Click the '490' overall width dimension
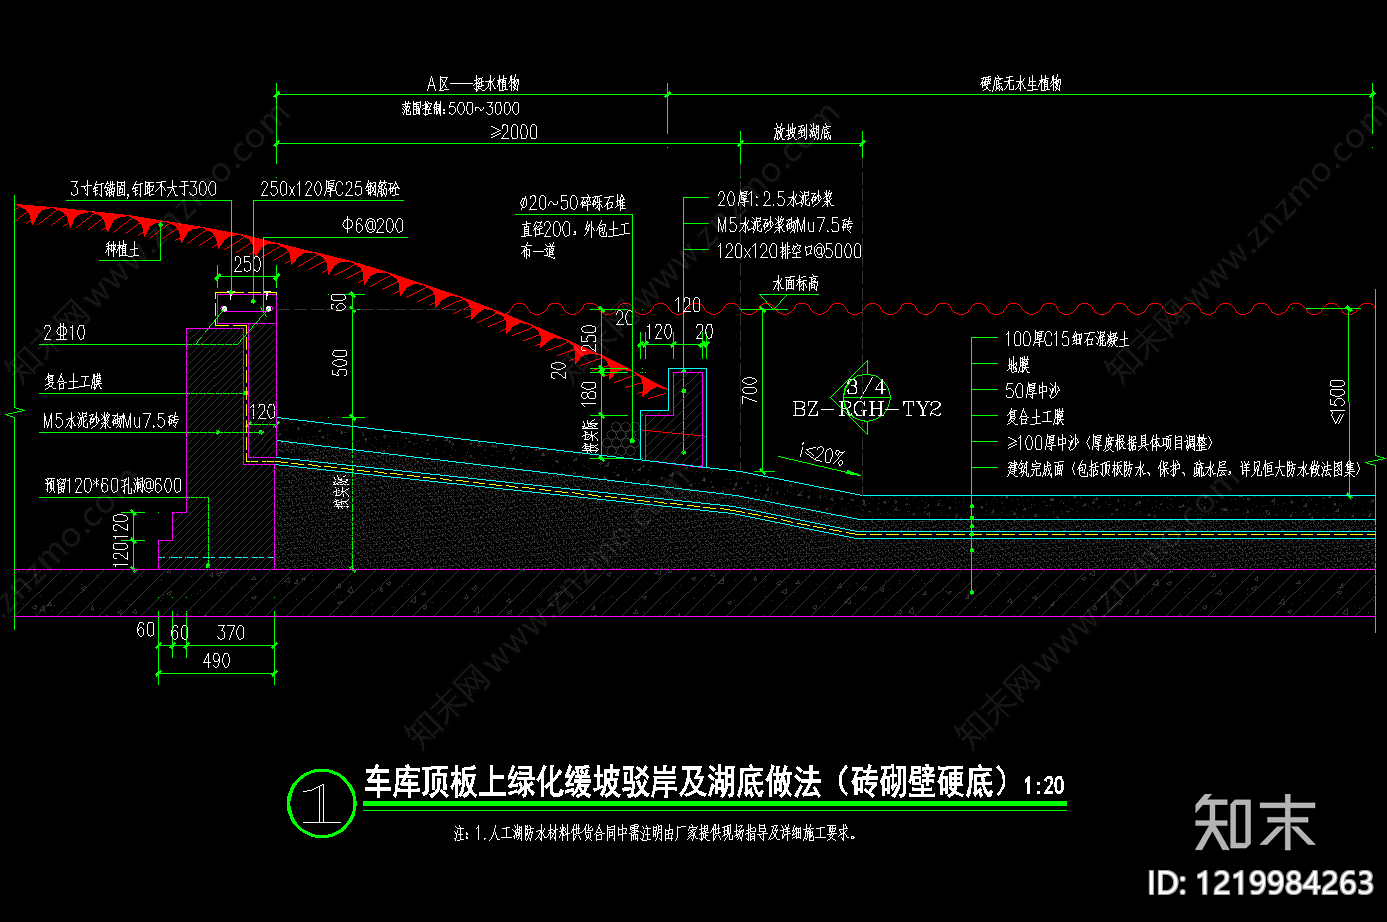 [x=216, y=661]
